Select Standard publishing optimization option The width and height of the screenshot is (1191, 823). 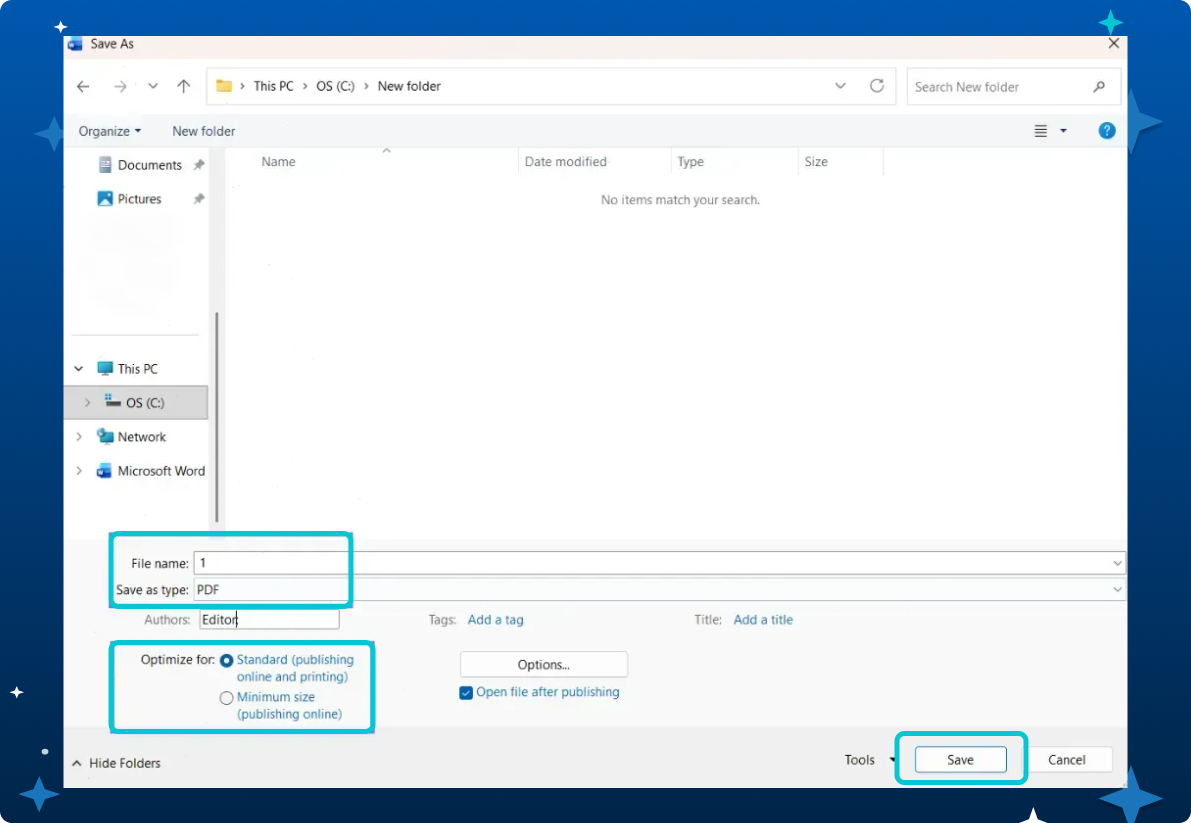point(227,661)
